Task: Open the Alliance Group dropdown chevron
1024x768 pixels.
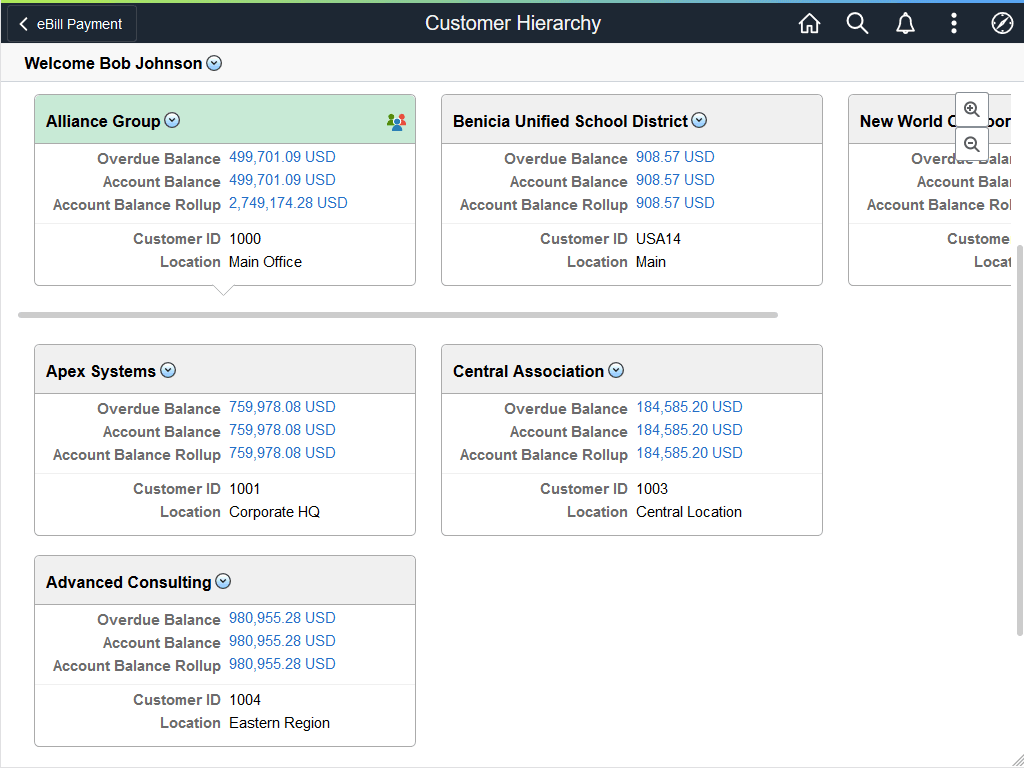Action: [171, 120]
